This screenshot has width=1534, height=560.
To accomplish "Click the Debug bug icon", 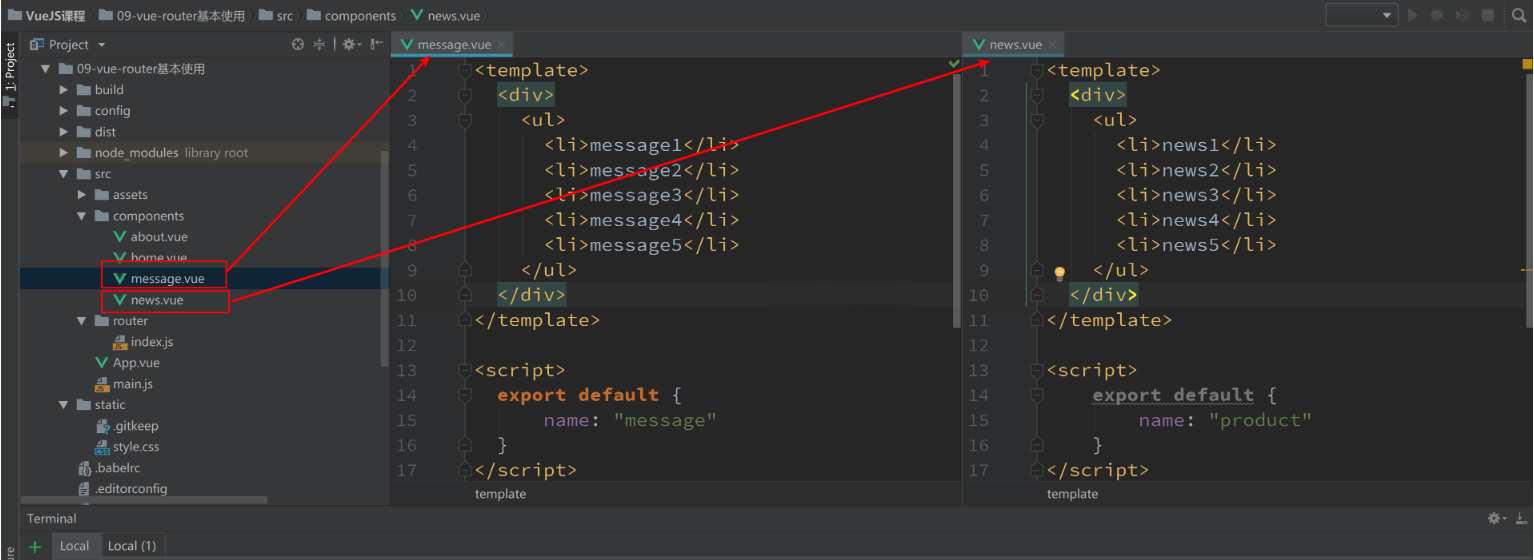I will [x=1437, y=15].
